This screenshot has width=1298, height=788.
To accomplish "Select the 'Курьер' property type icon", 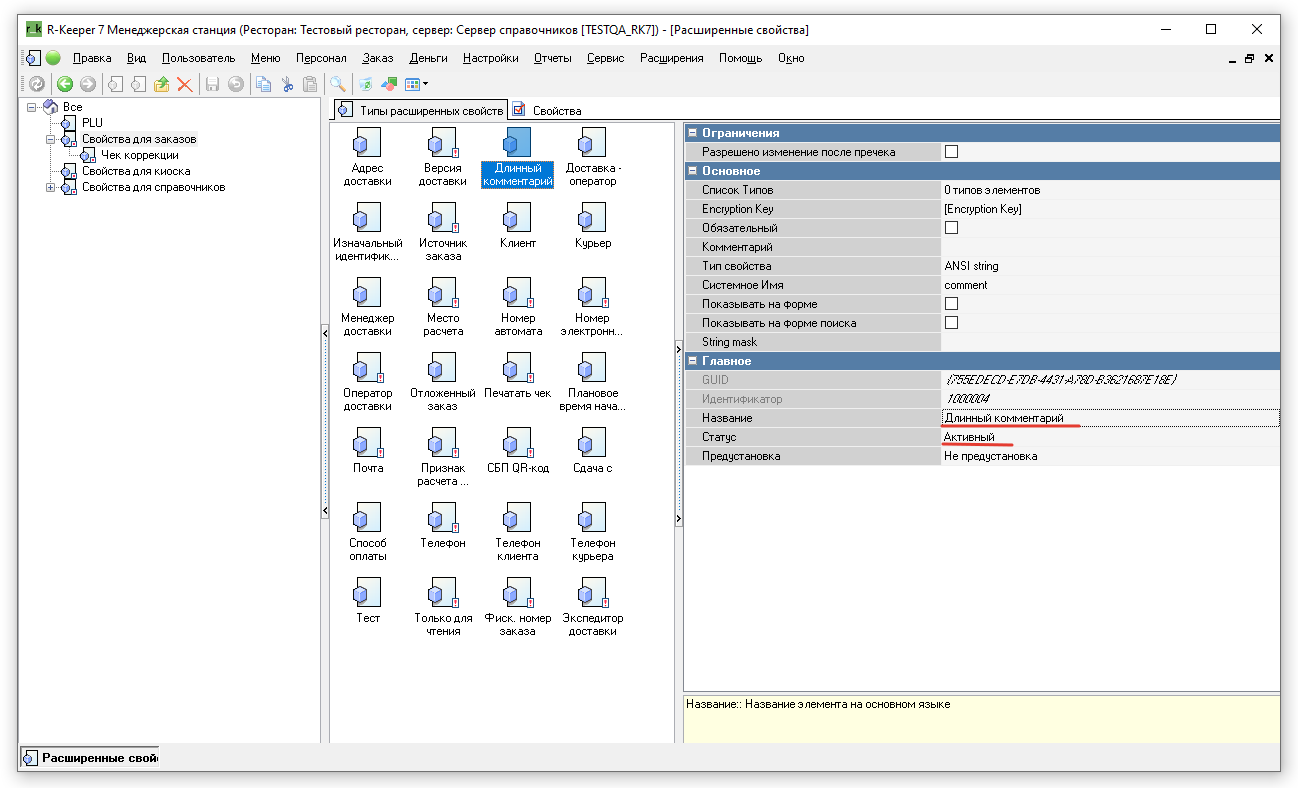I will 592,217.
